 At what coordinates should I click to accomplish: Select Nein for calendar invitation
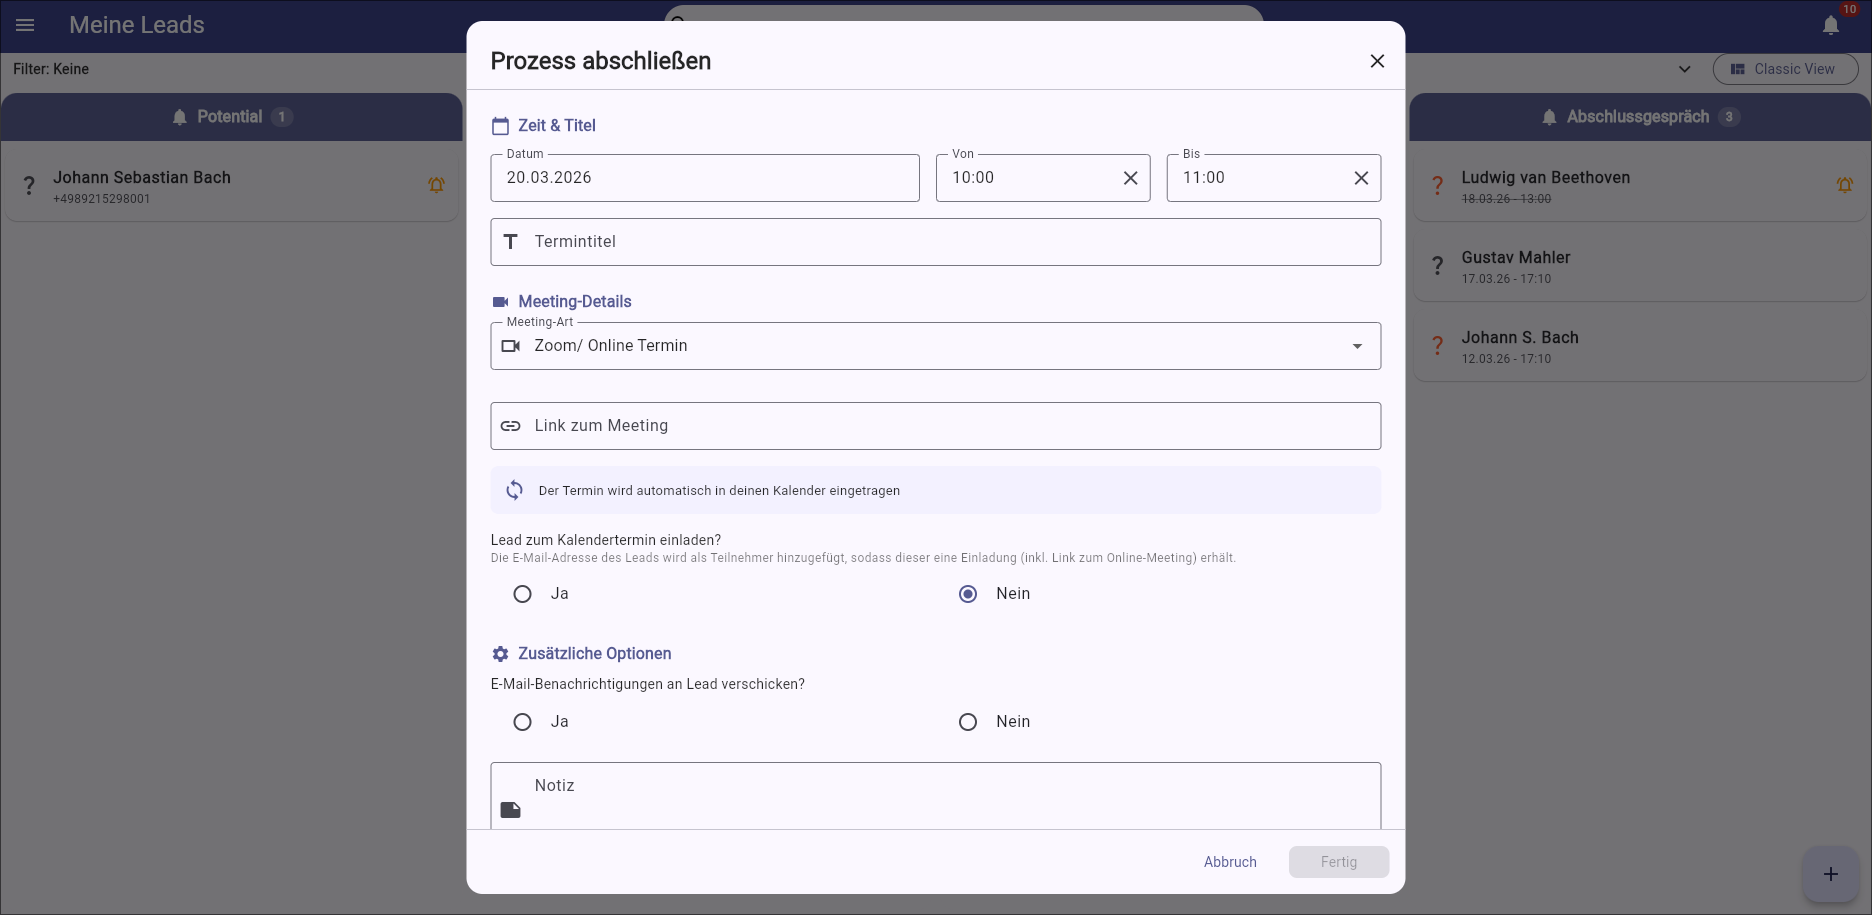(968, 594)
